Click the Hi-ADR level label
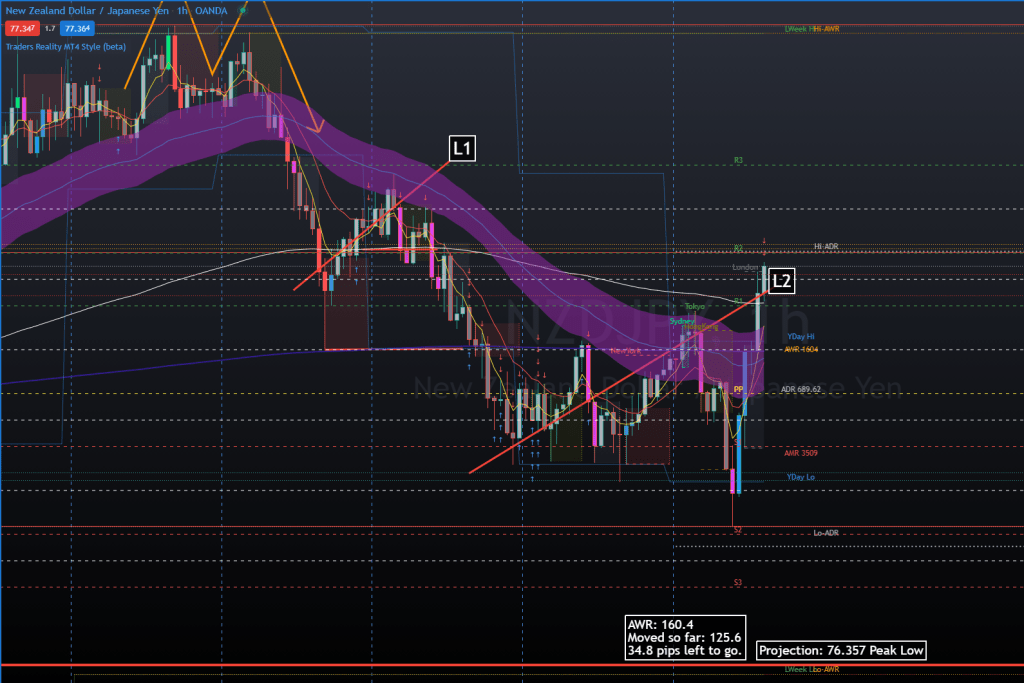1024x683 pixels. click(x=825, y=246)
